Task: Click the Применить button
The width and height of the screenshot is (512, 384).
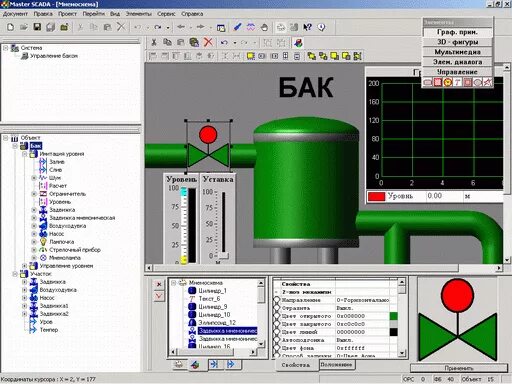Action: tap(459, 368)
